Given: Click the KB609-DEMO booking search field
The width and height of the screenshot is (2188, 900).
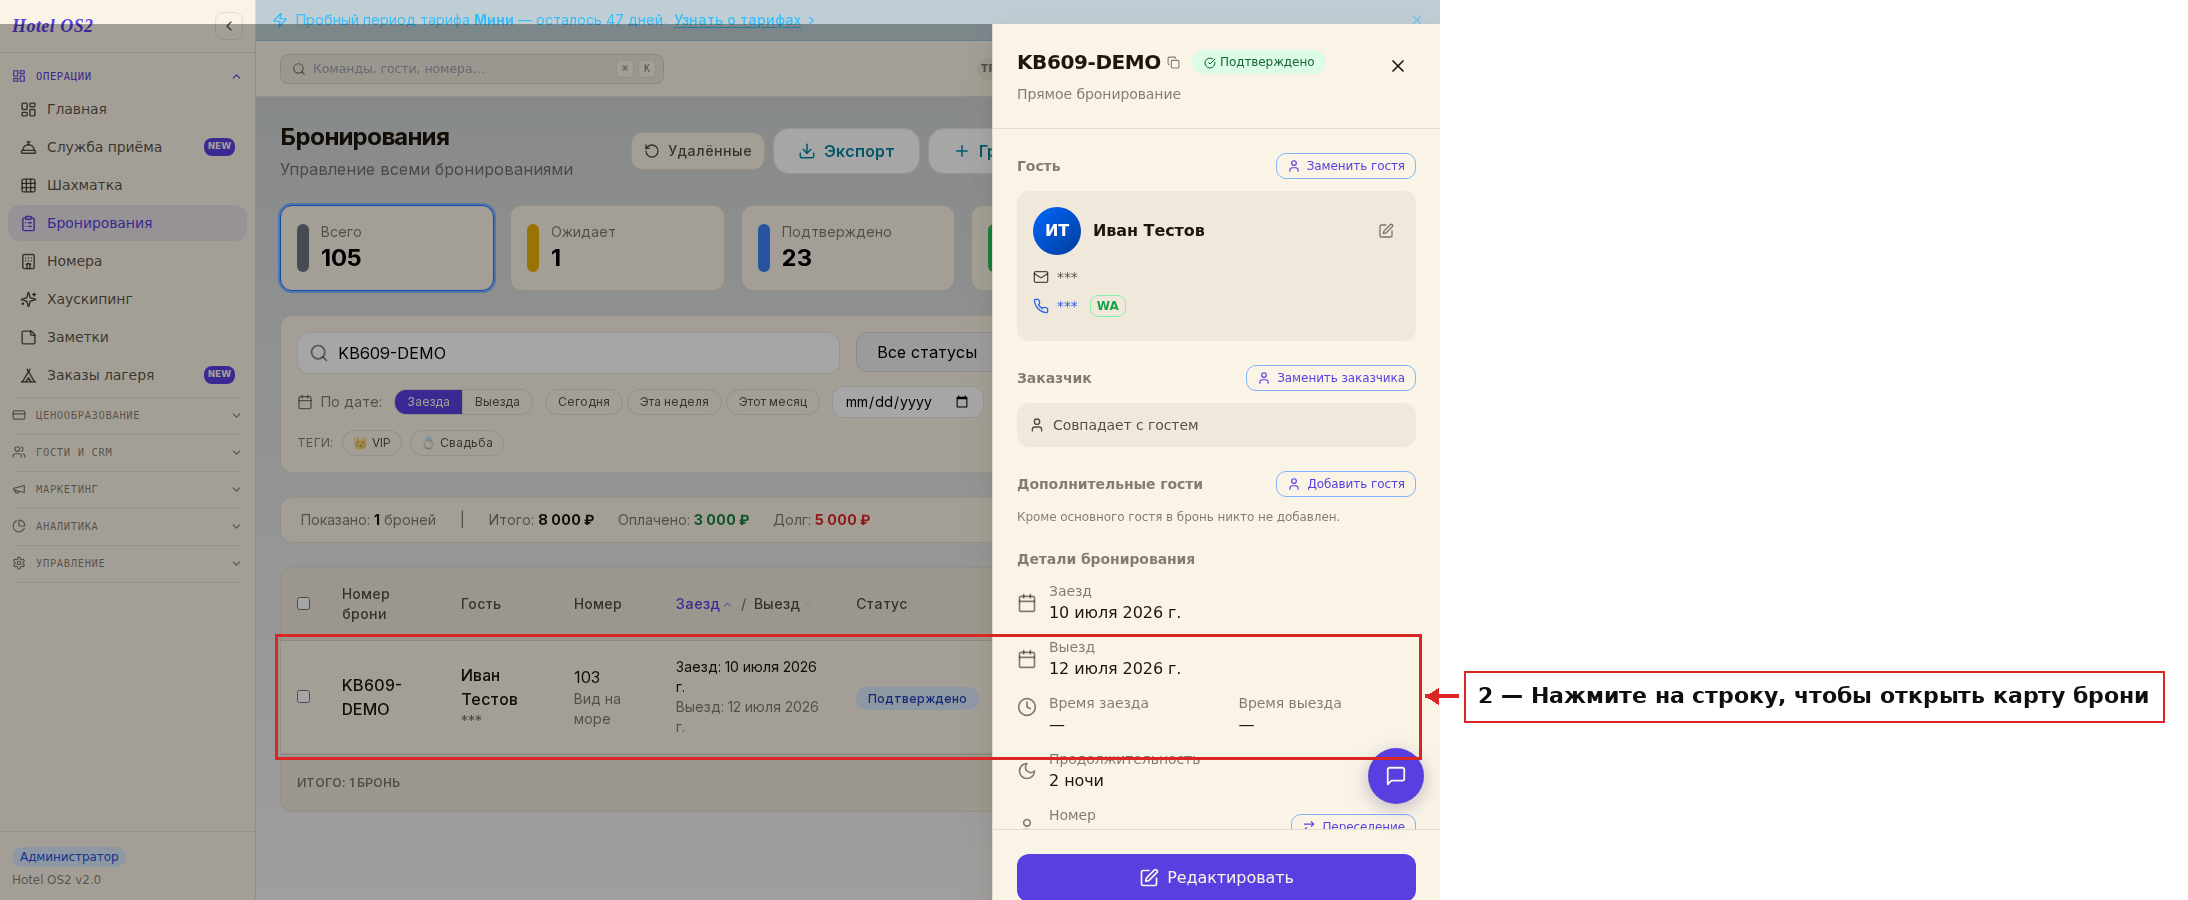Looking at the screenshot, I should (568, 353).
